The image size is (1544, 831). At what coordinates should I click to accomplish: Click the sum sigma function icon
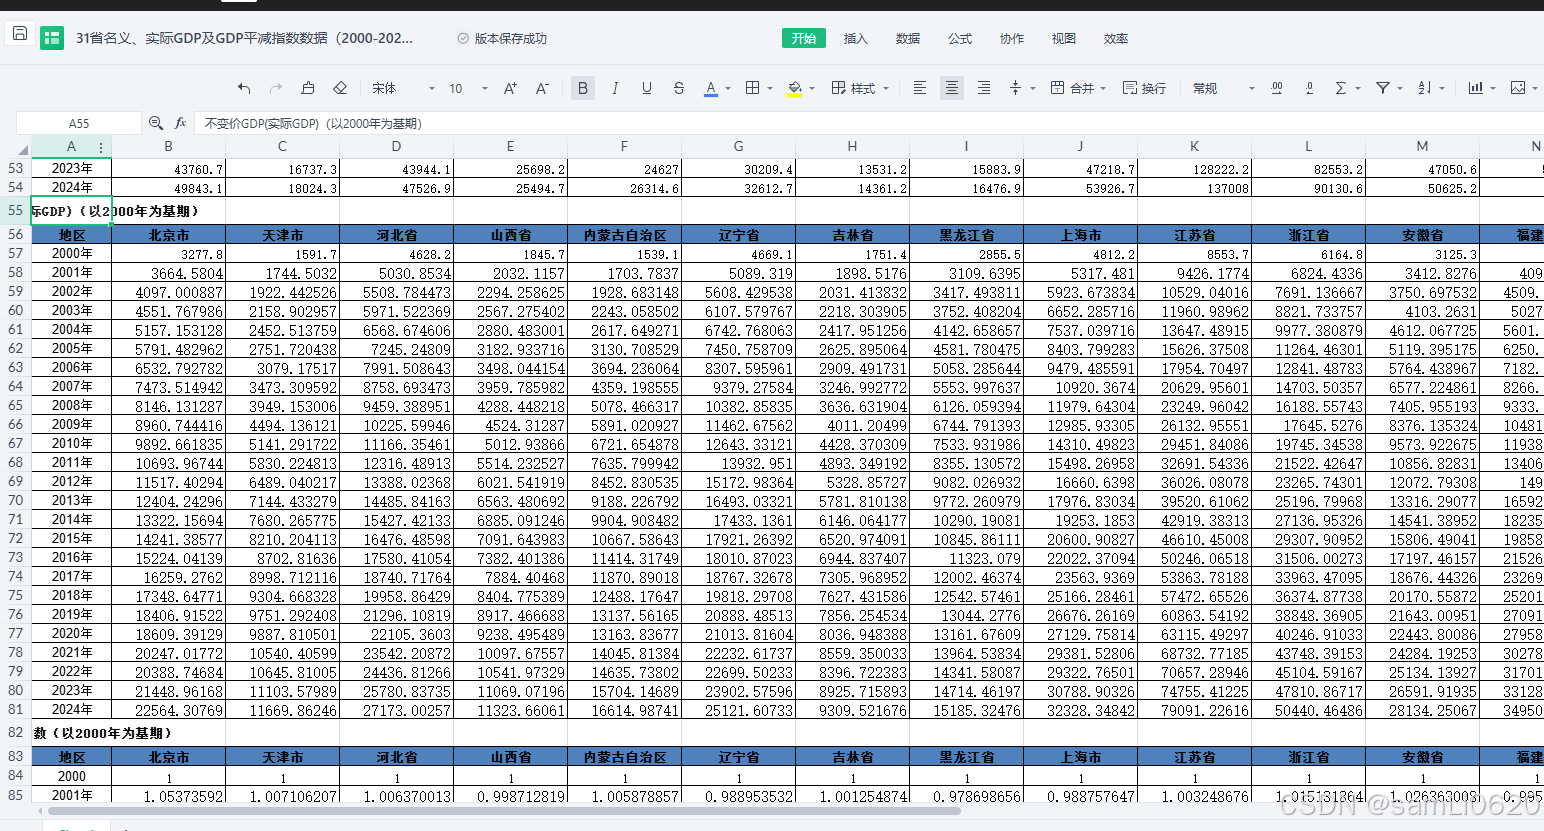1341,88
